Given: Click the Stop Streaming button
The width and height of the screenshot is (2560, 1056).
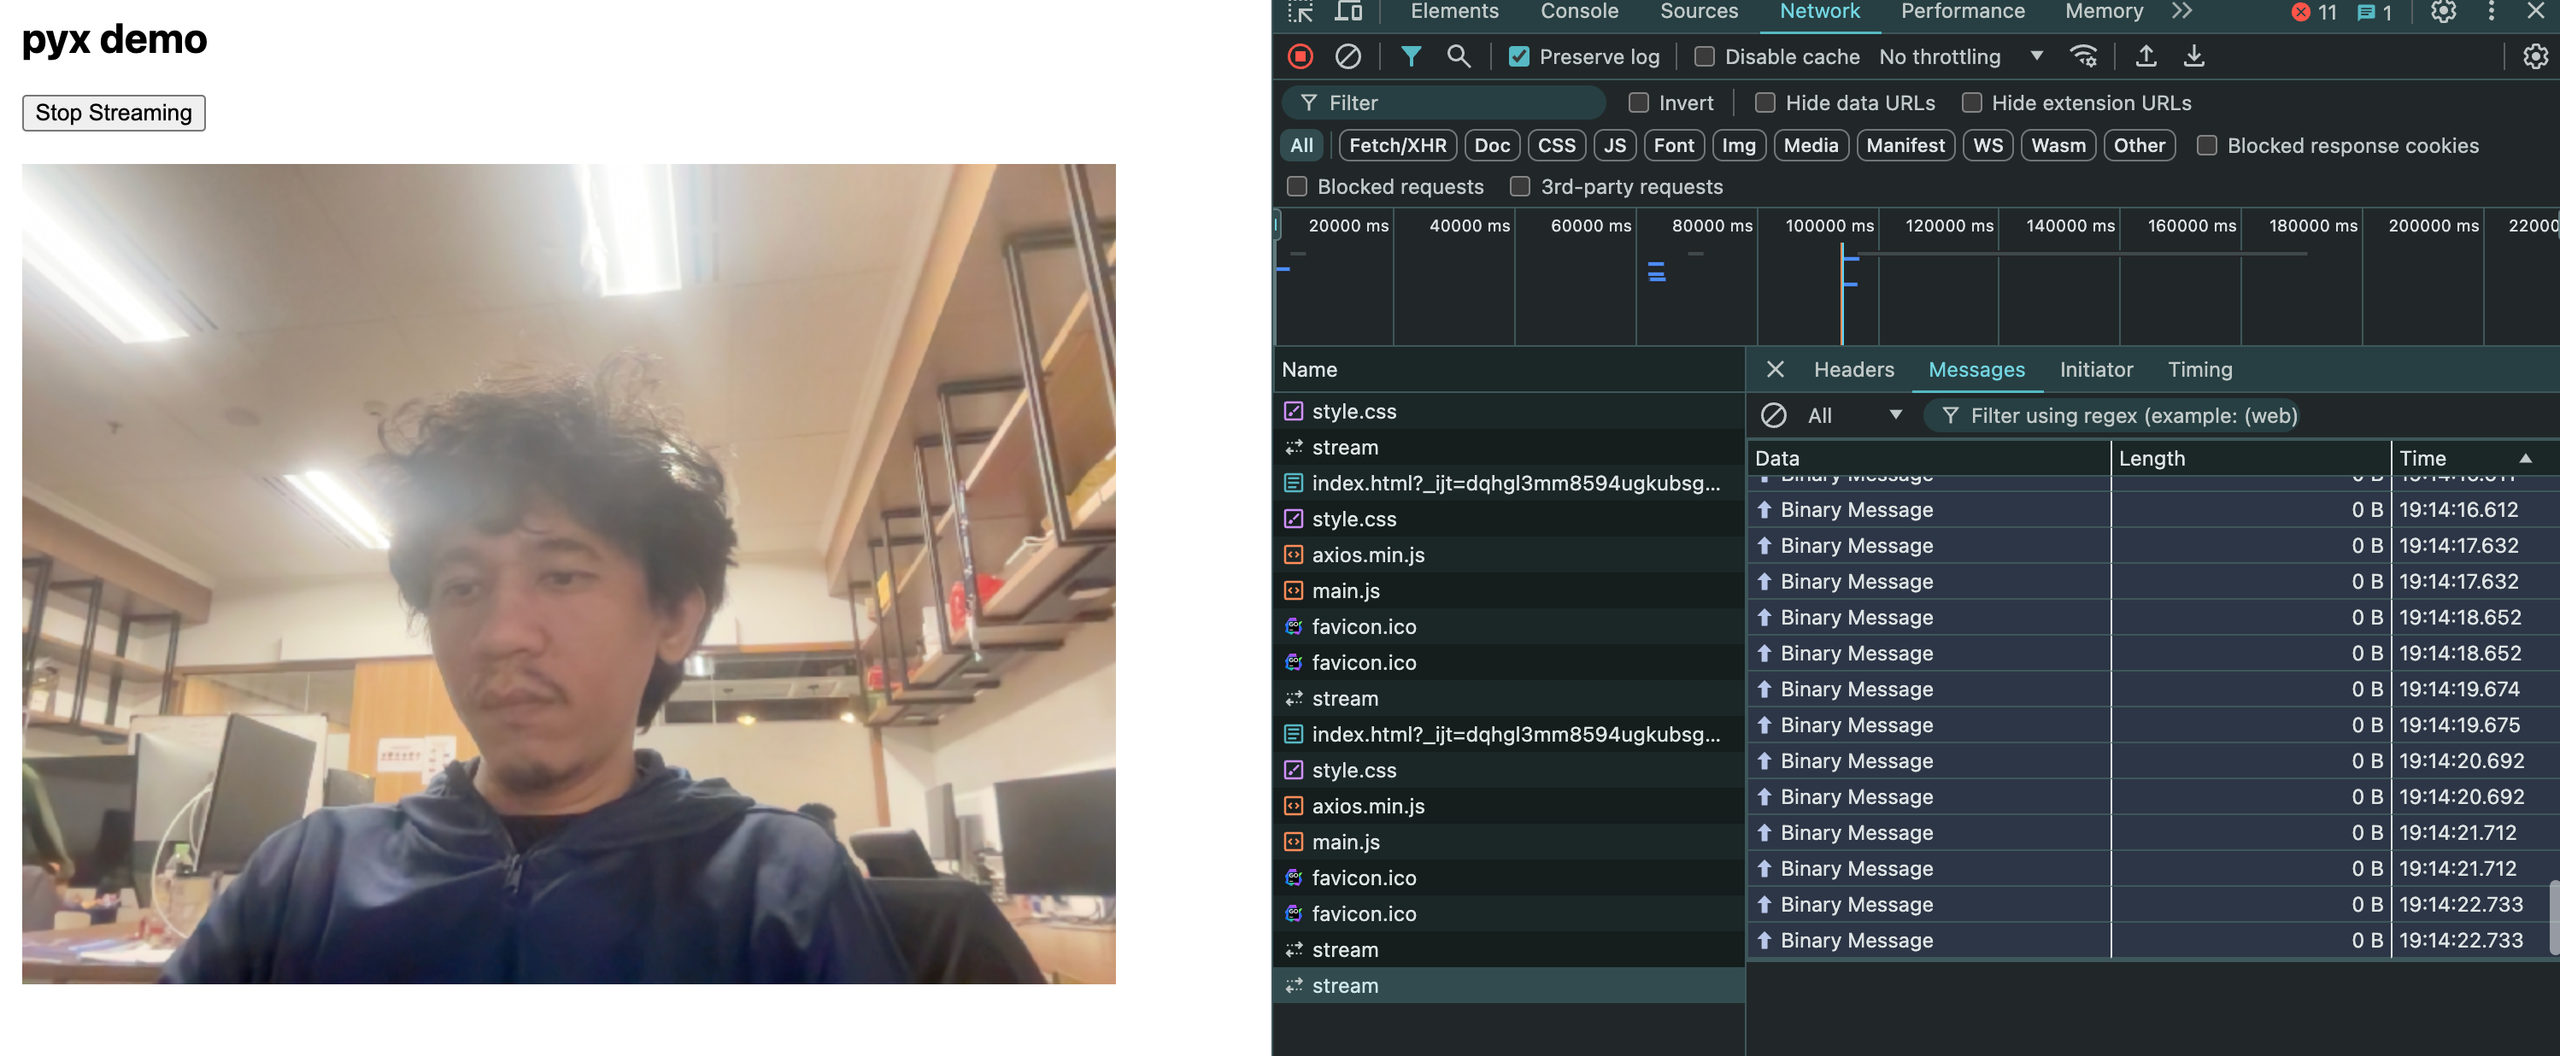Looking at the screenshot, I should 113,112.
